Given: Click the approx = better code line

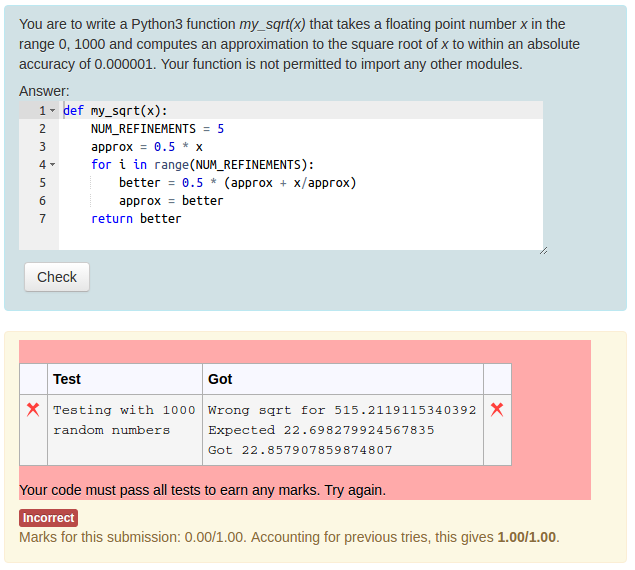Looking at the screenshot, I should [x=171, y=201].
